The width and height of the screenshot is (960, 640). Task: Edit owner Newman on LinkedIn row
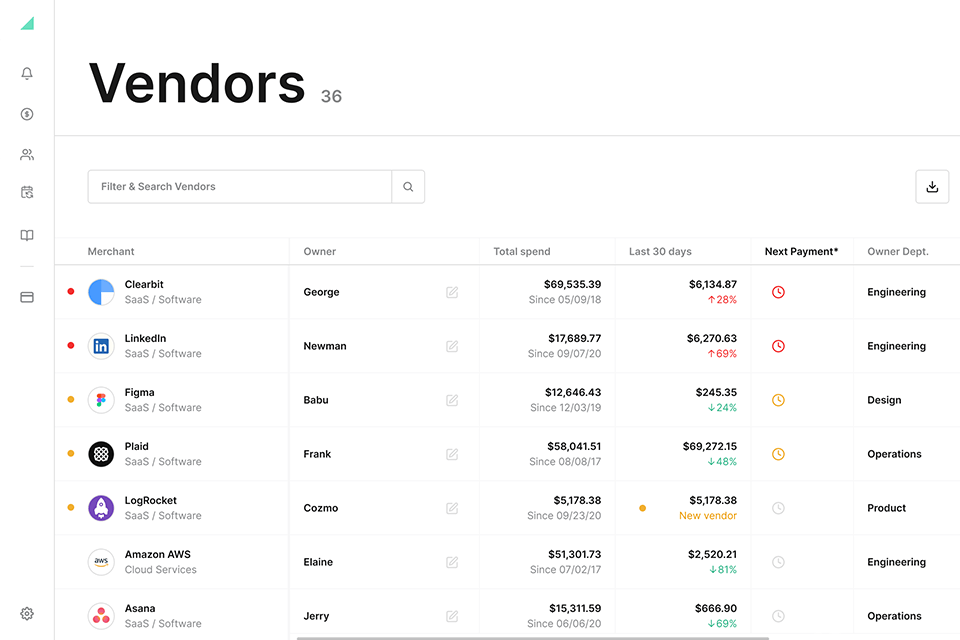(452, 346)
